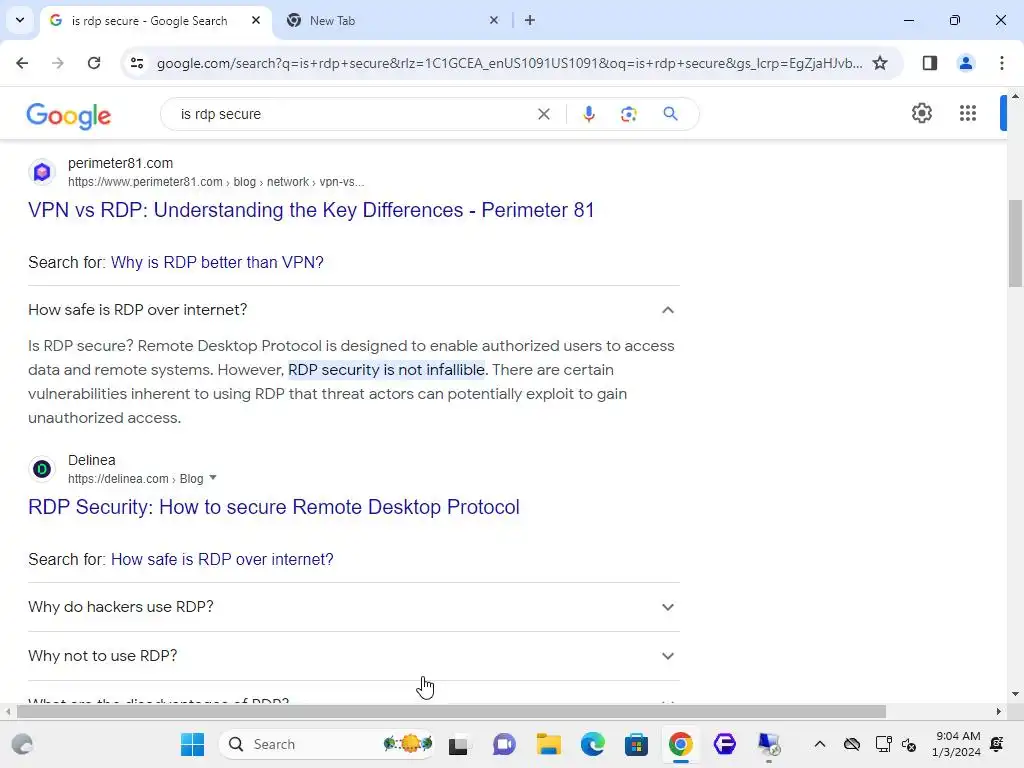This screenshot has width=1024, height=768.
Task: Search for 'How safe is RDP over internet?'
Action: [x=222, y=559]
